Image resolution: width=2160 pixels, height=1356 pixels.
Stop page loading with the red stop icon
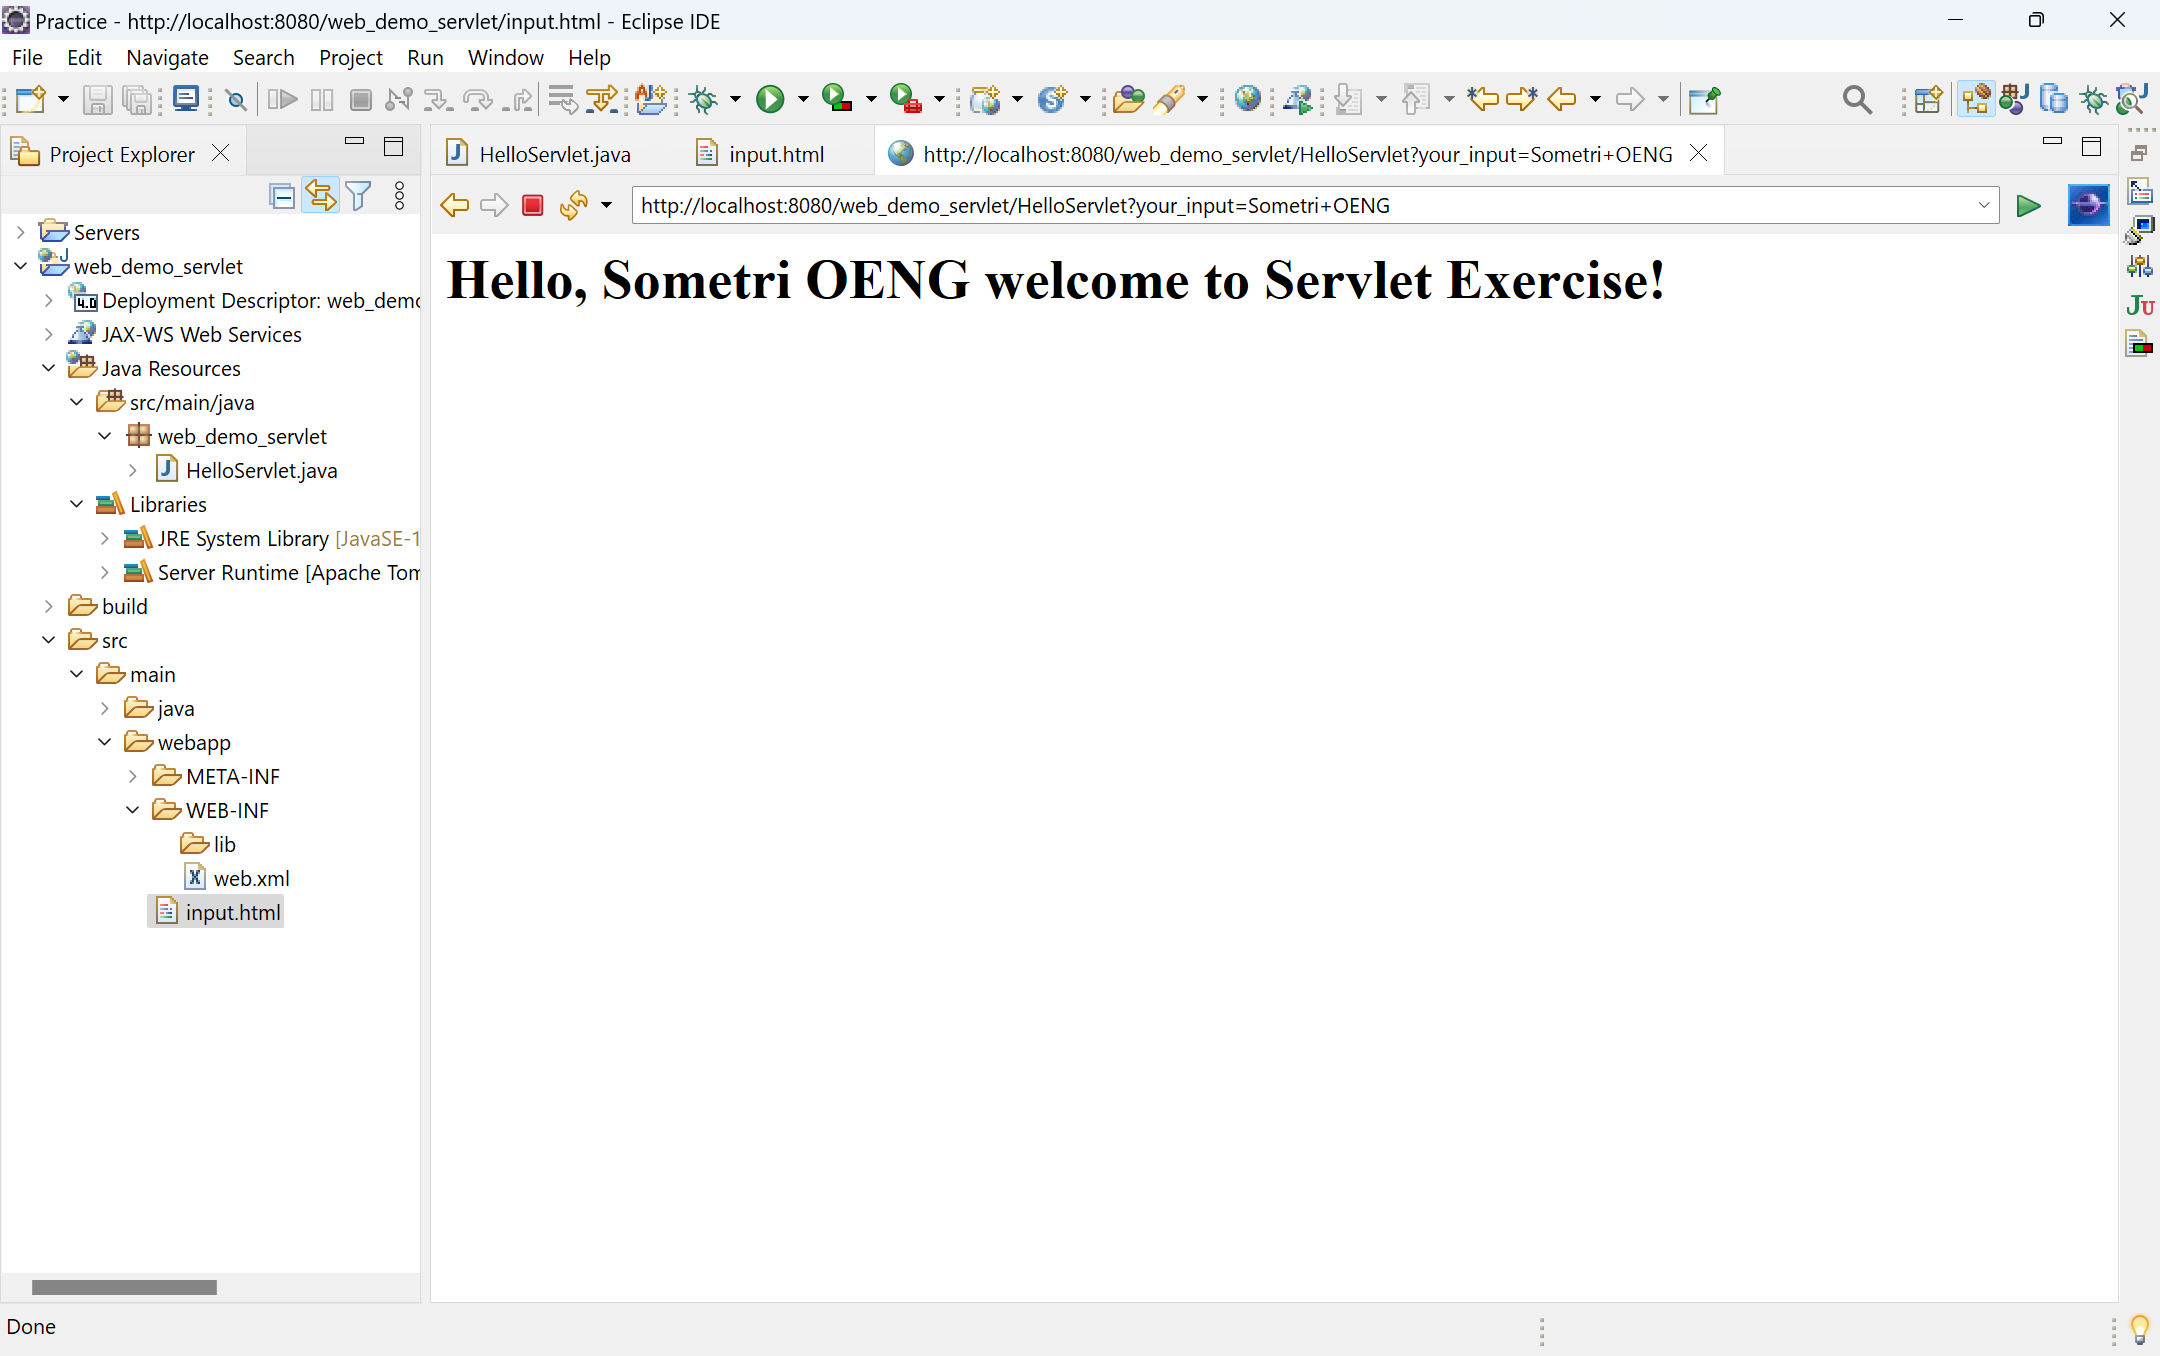532,205
